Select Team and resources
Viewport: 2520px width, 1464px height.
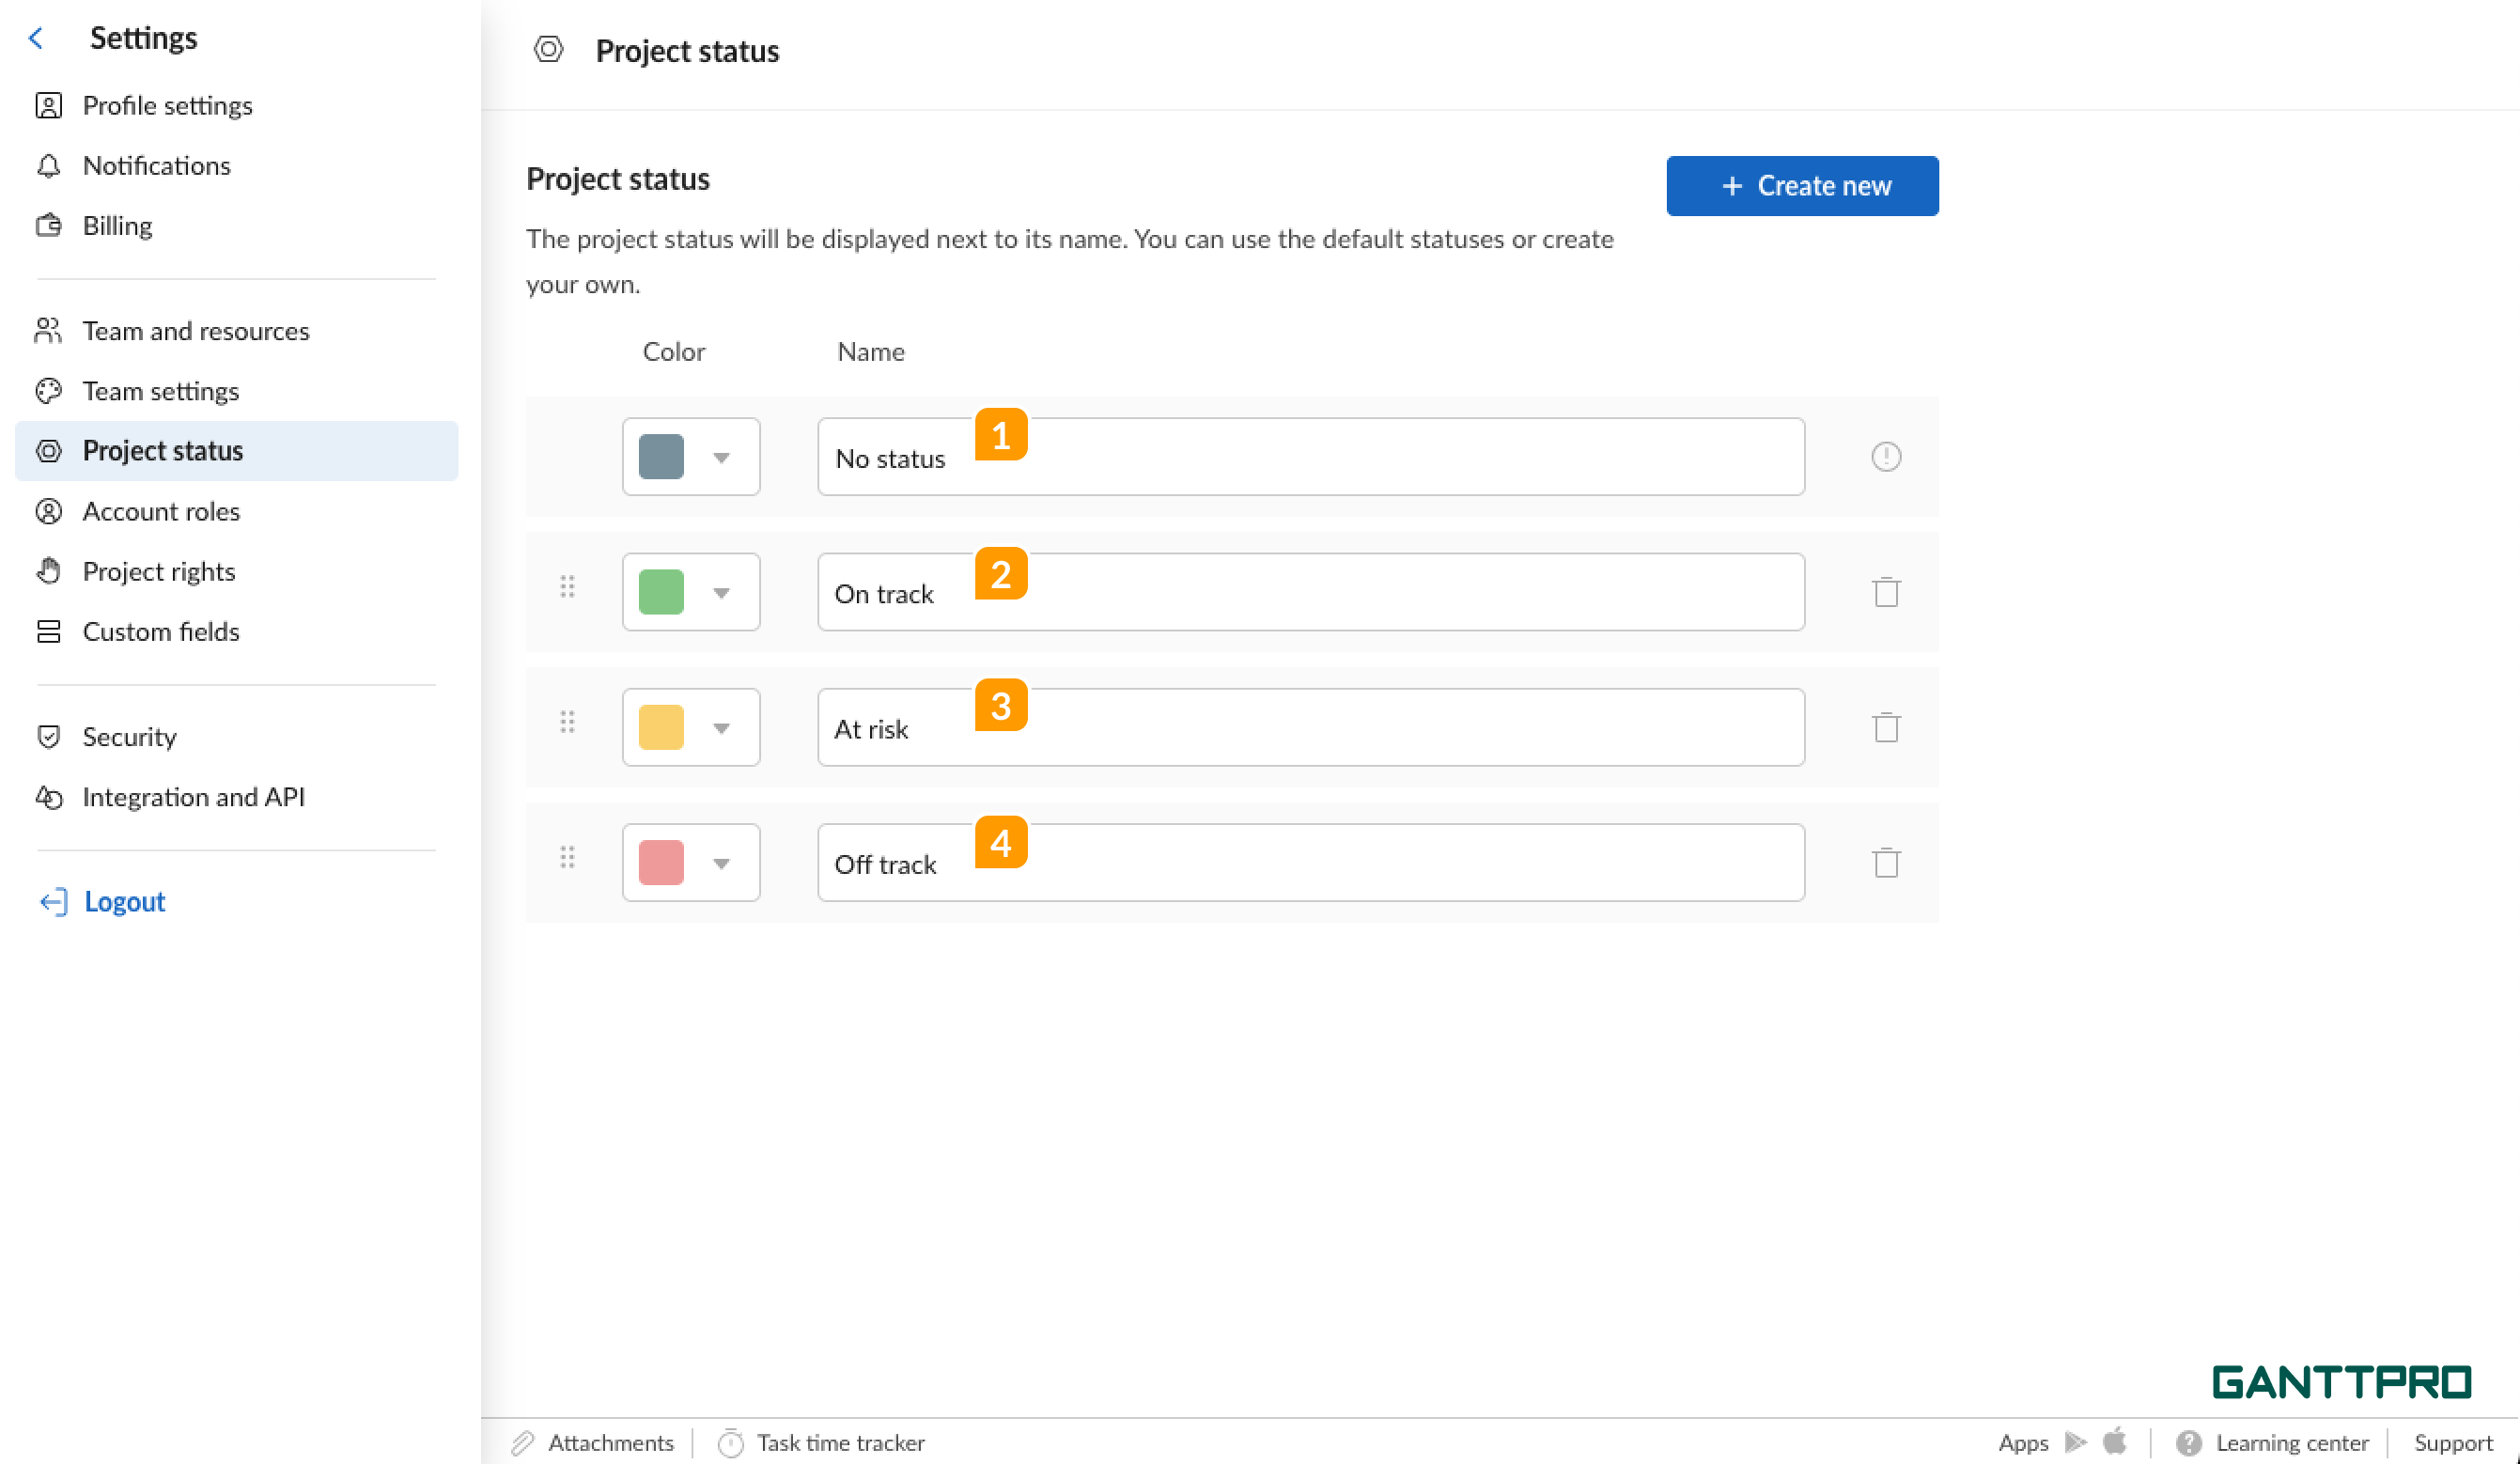pyautogui.click(x=195, y=330)
